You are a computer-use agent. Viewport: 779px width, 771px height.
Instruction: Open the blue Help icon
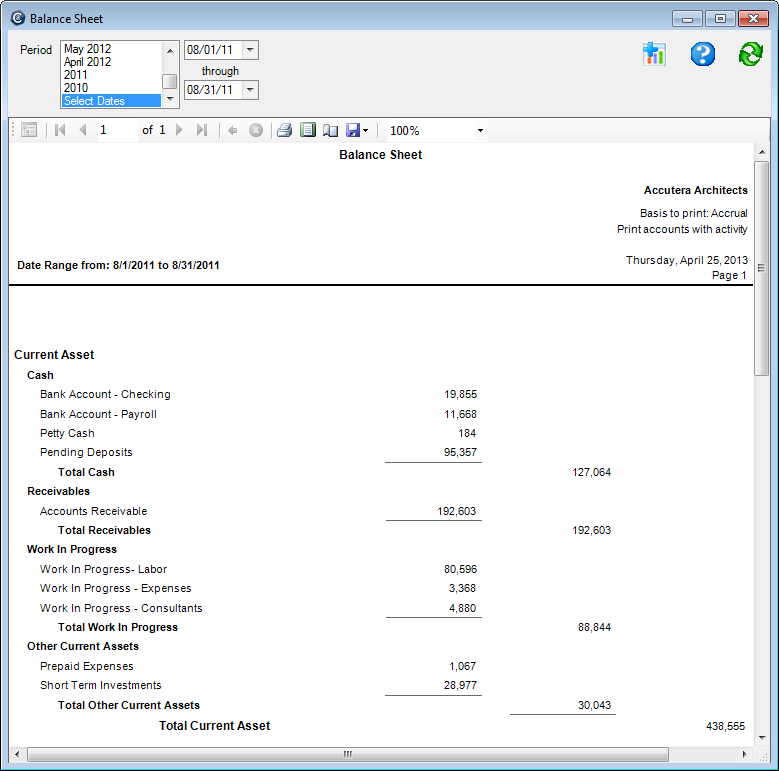pos(703,54)
